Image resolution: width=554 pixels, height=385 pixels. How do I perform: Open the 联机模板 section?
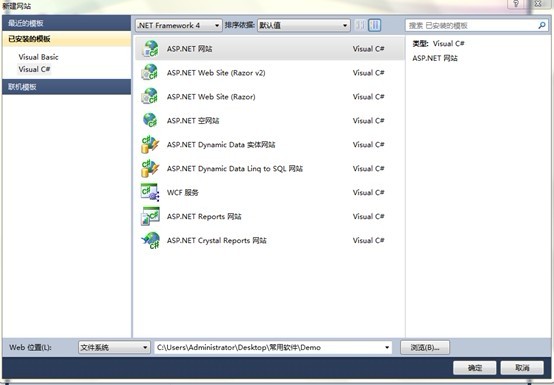click(x=66, y=87)
